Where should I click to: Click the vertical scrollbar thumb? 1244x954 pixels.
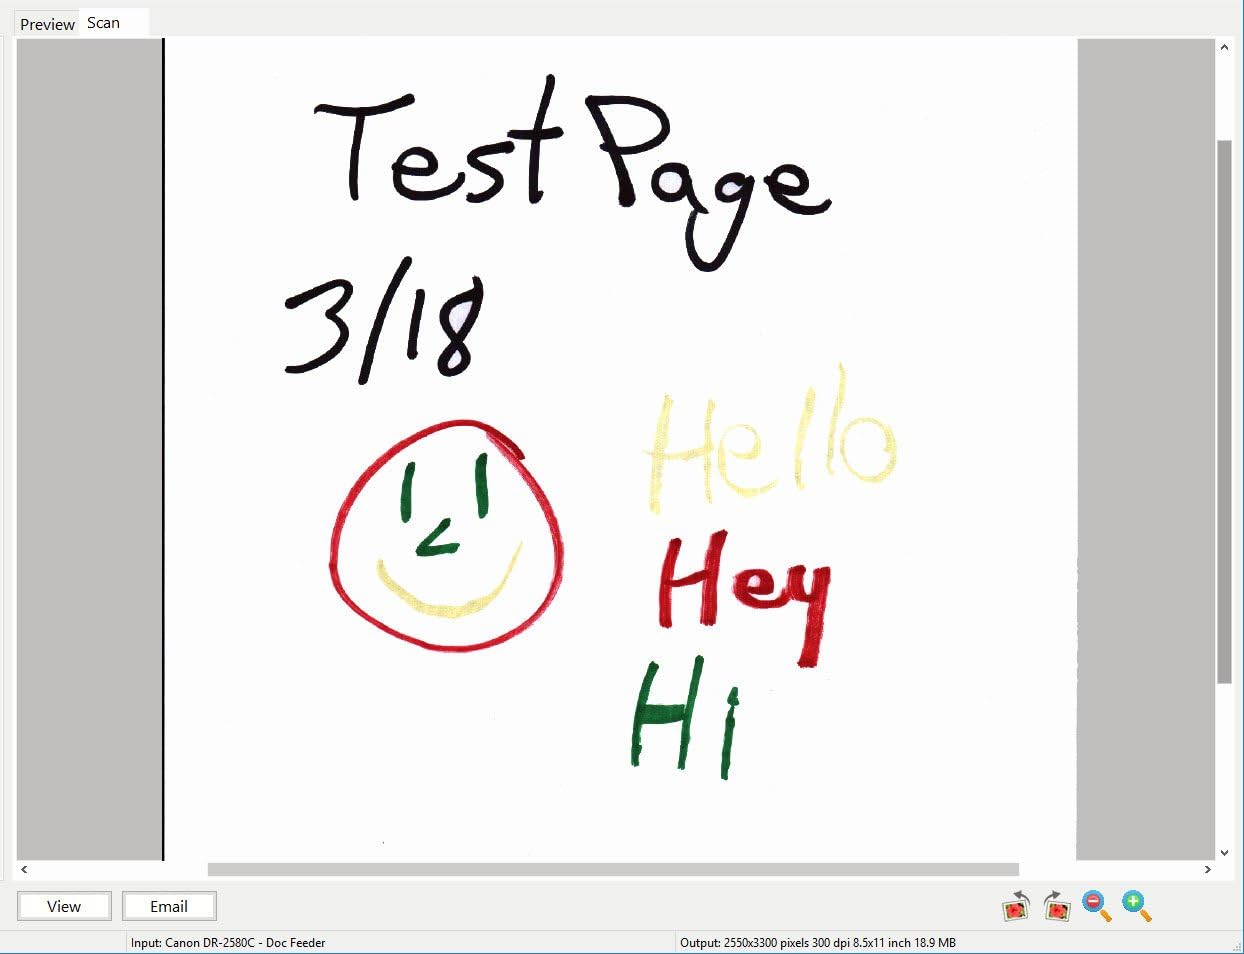coord(1224,410)
